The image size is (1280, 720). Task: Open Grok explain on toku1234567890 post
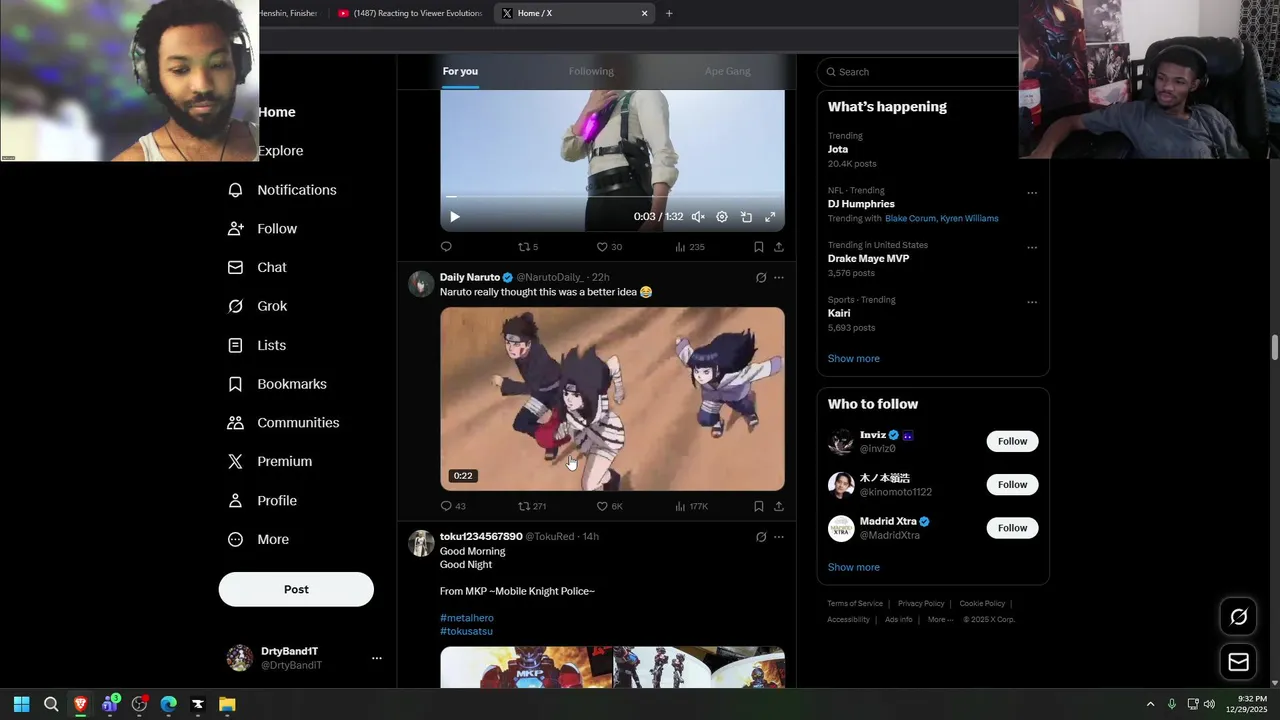click(761, 537)
